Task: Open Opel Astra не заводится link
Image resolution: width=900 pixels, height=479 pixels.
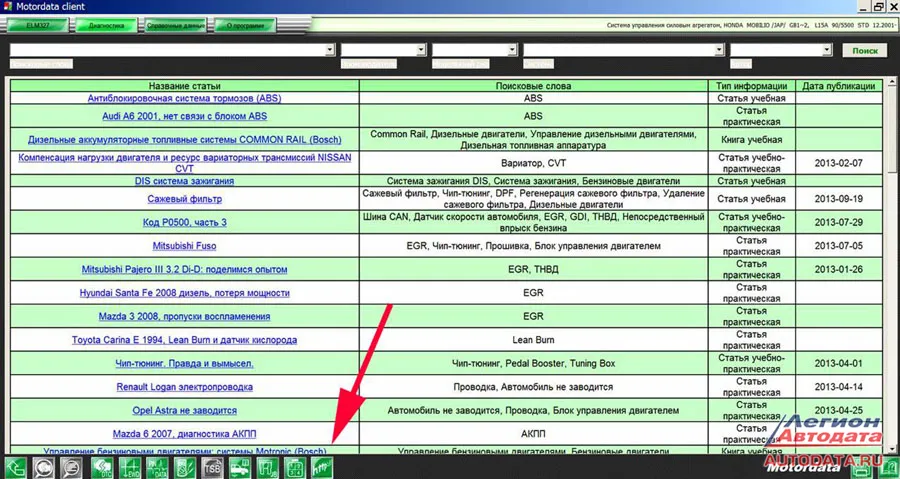Action: pyautogui.click(x=184, y=411)
